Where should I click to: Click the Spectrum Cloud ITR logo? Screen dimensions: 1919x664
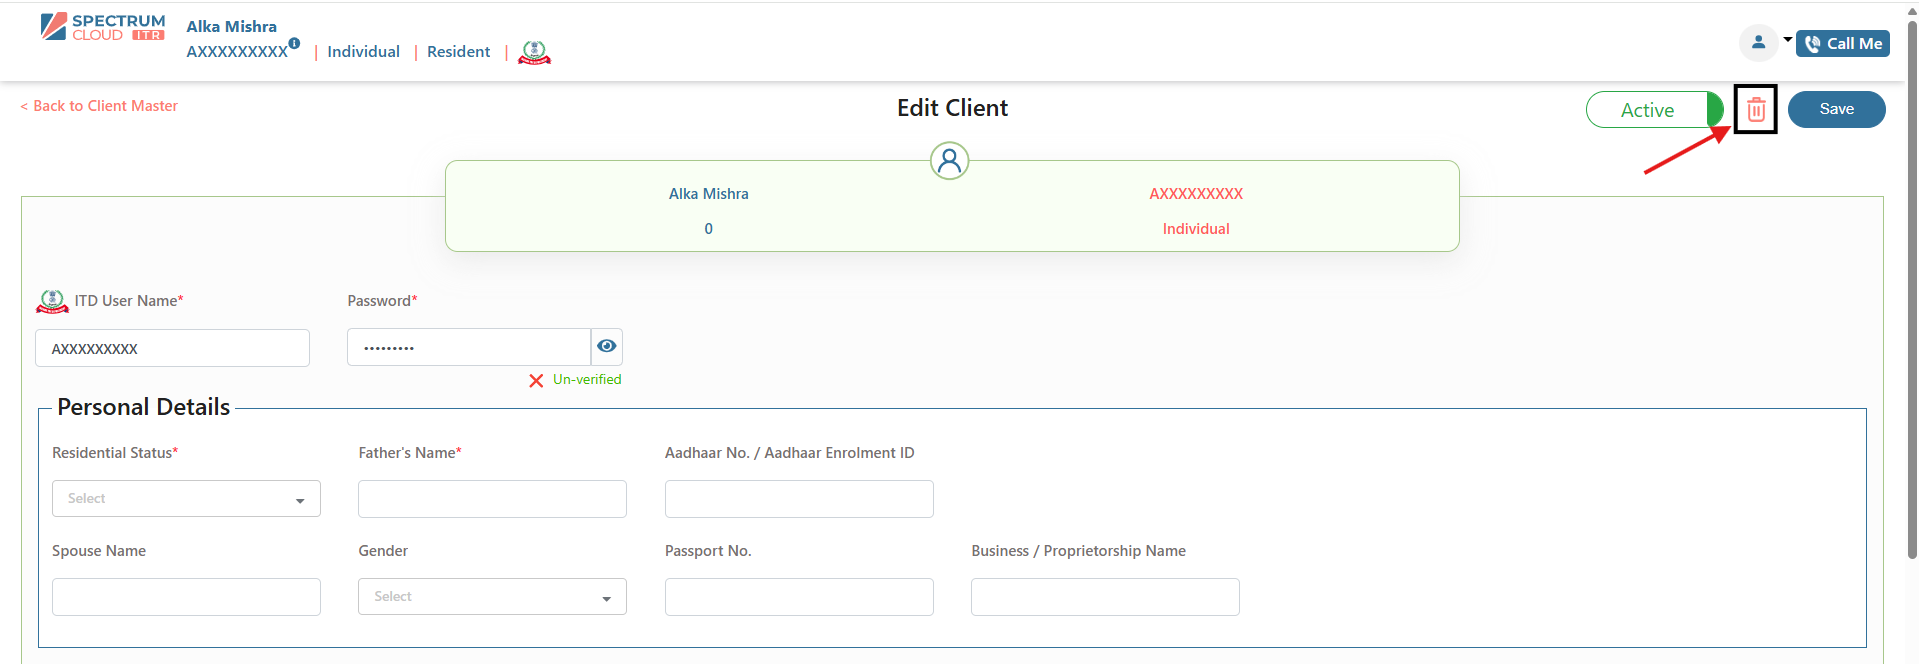pos(103,27)
